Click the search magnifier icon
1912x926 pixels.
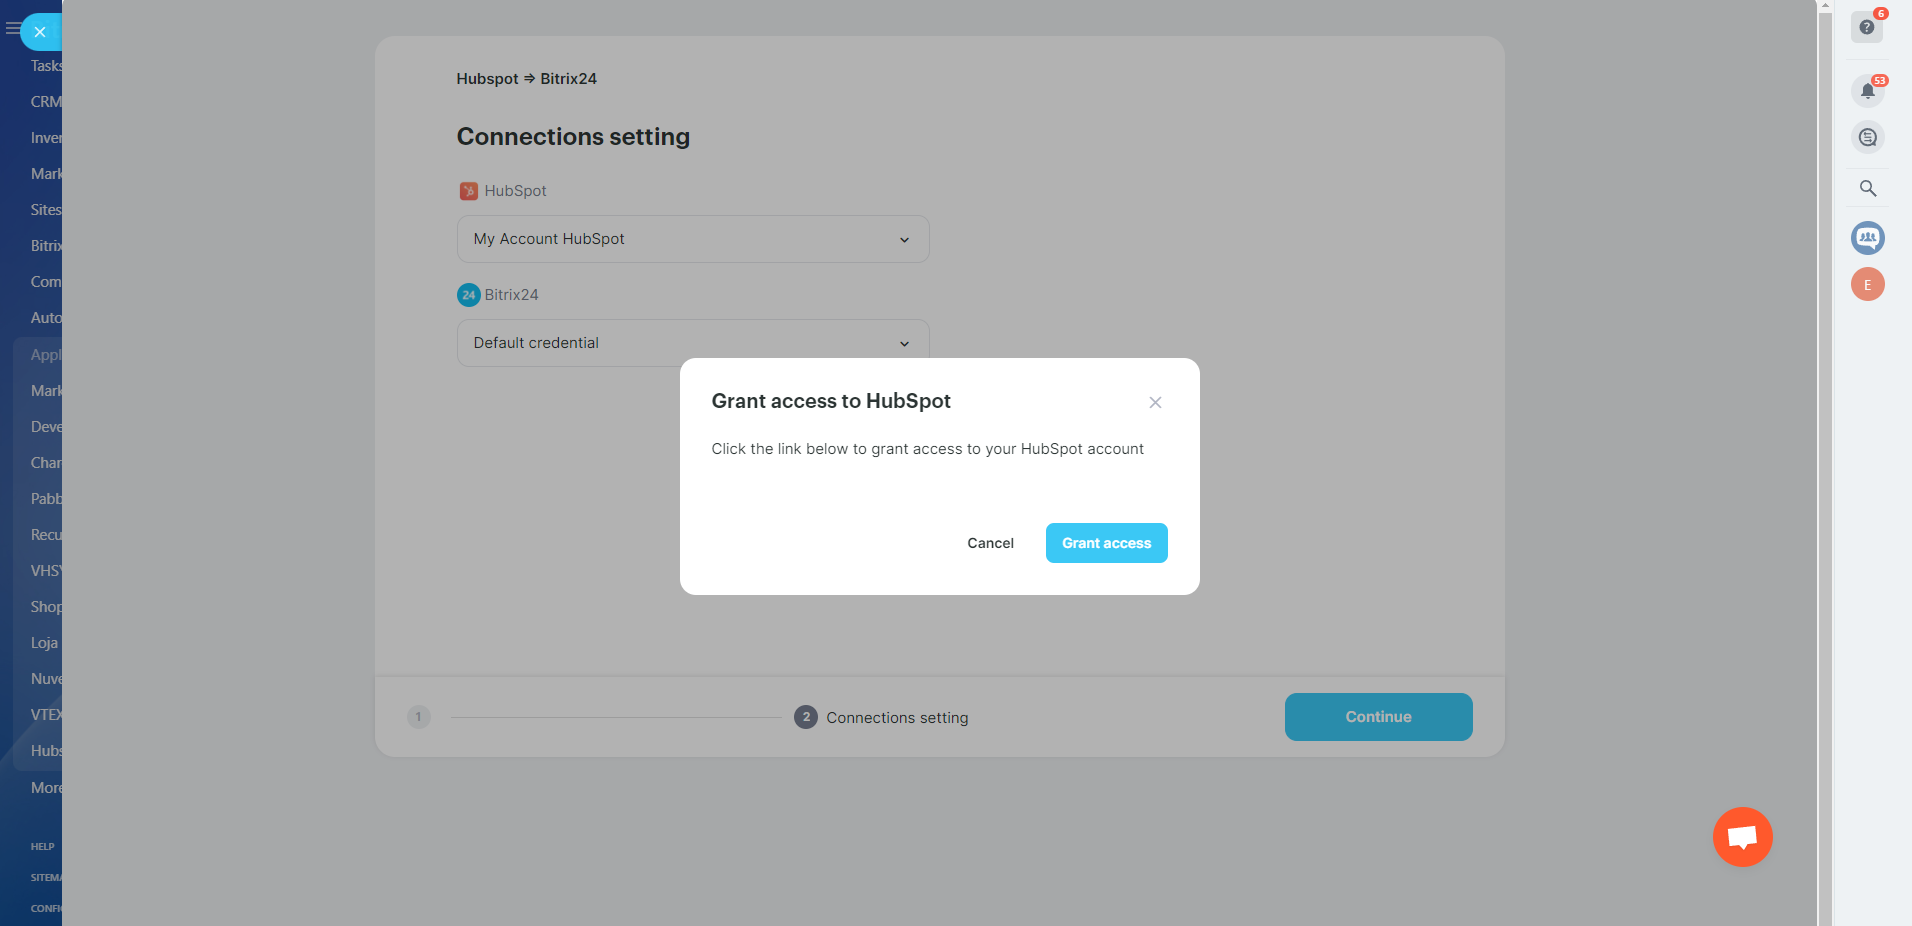click(1867, 188)
